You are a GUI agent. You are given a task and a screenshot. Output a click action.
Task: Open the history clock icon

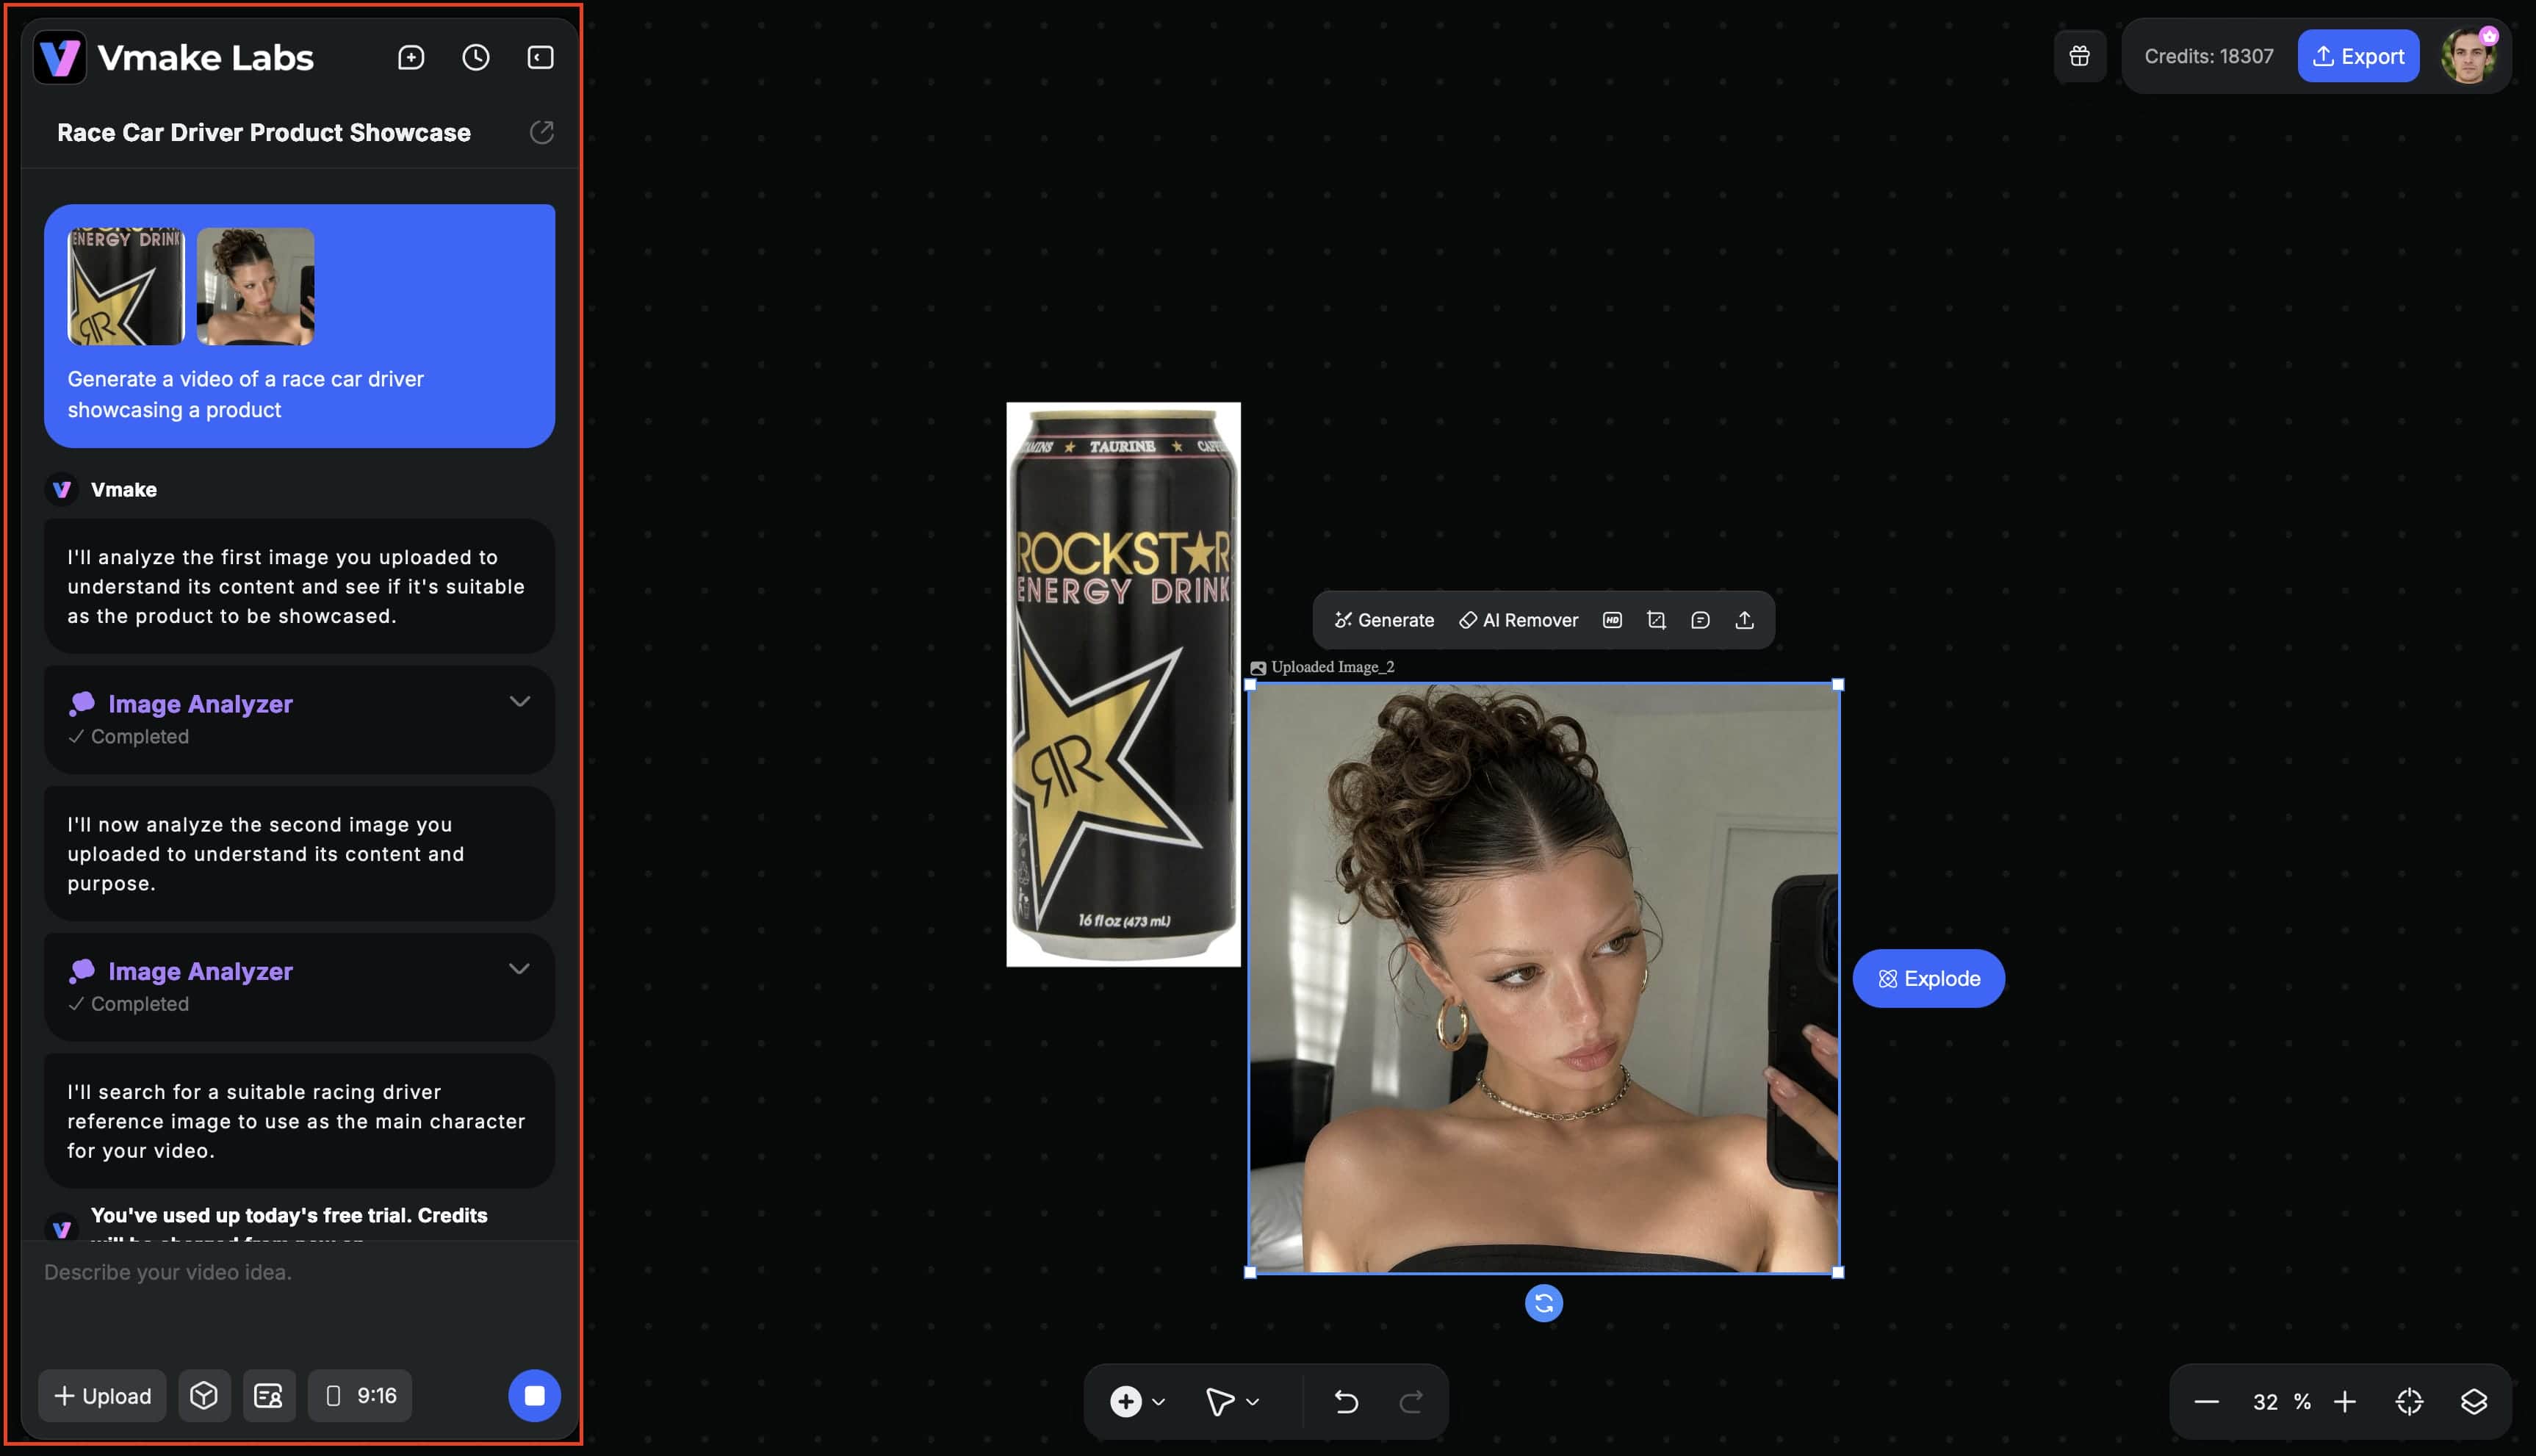pyautogui.click(x=476, y=57)
